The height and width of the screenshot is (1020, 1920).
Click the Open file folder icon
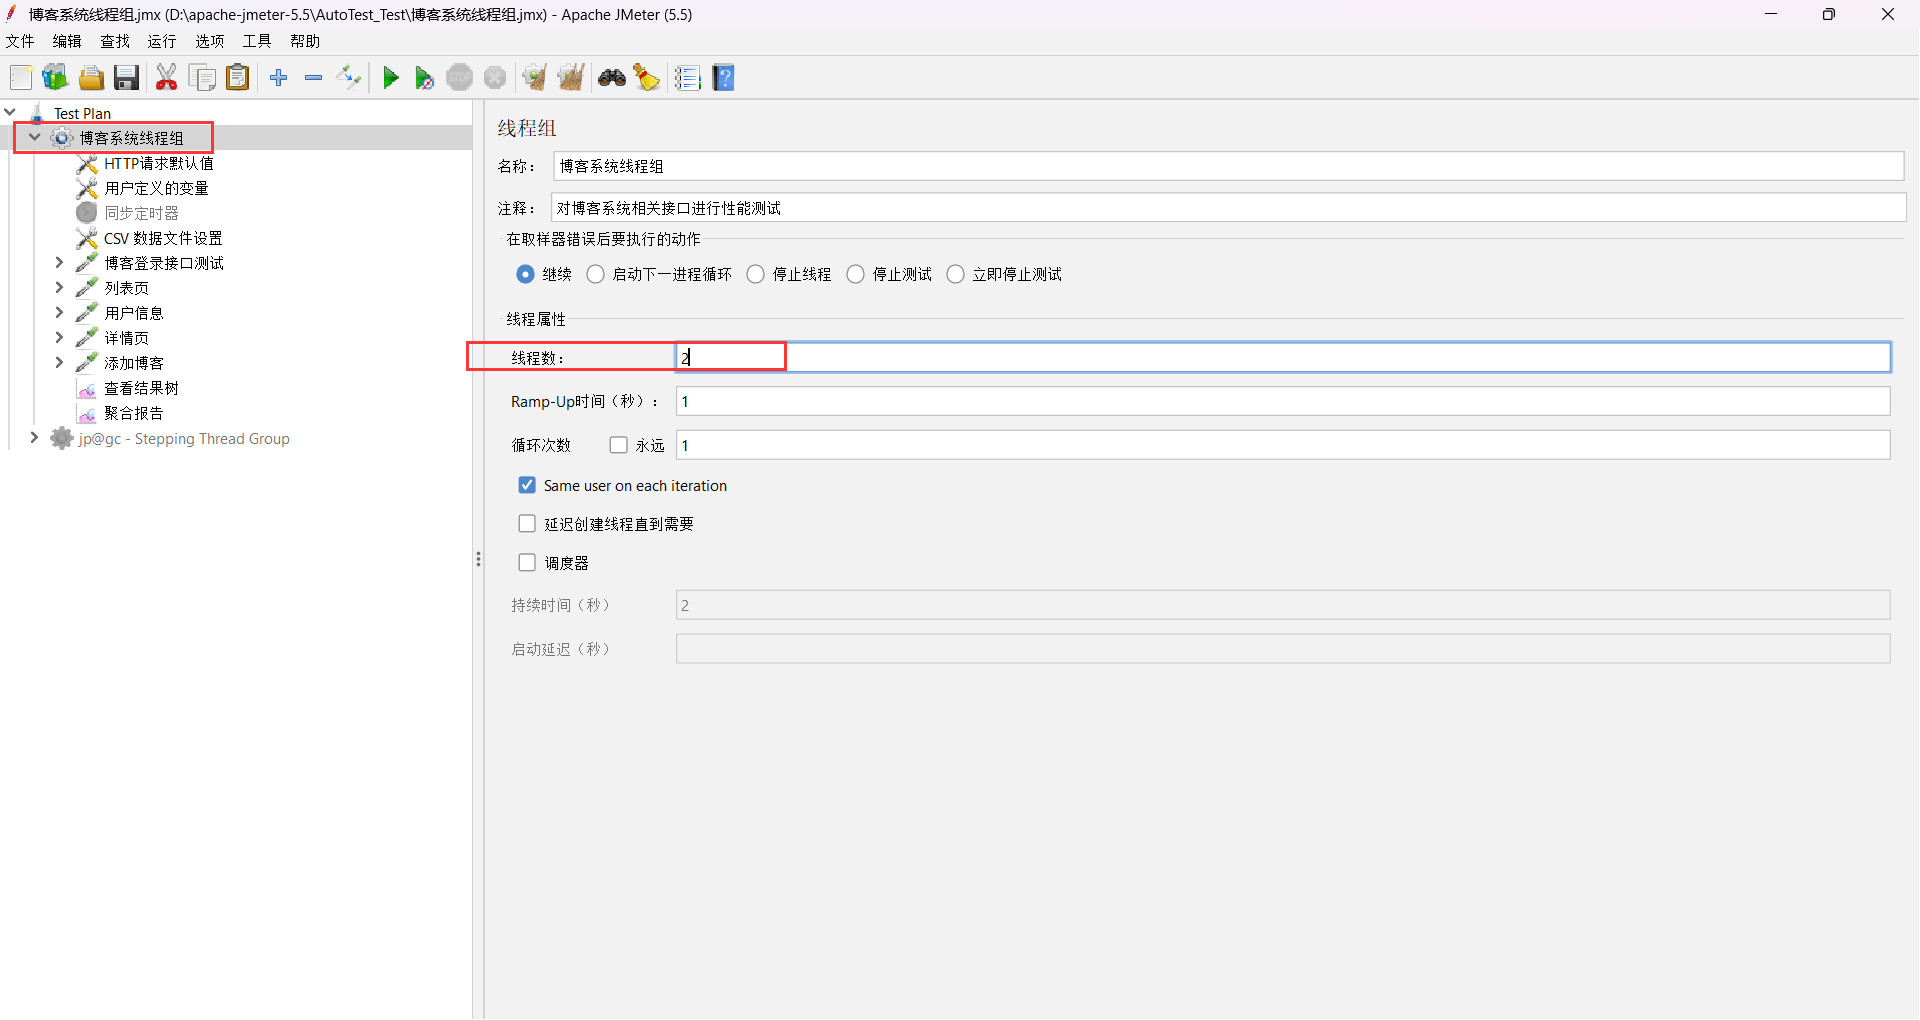(91, 78)
